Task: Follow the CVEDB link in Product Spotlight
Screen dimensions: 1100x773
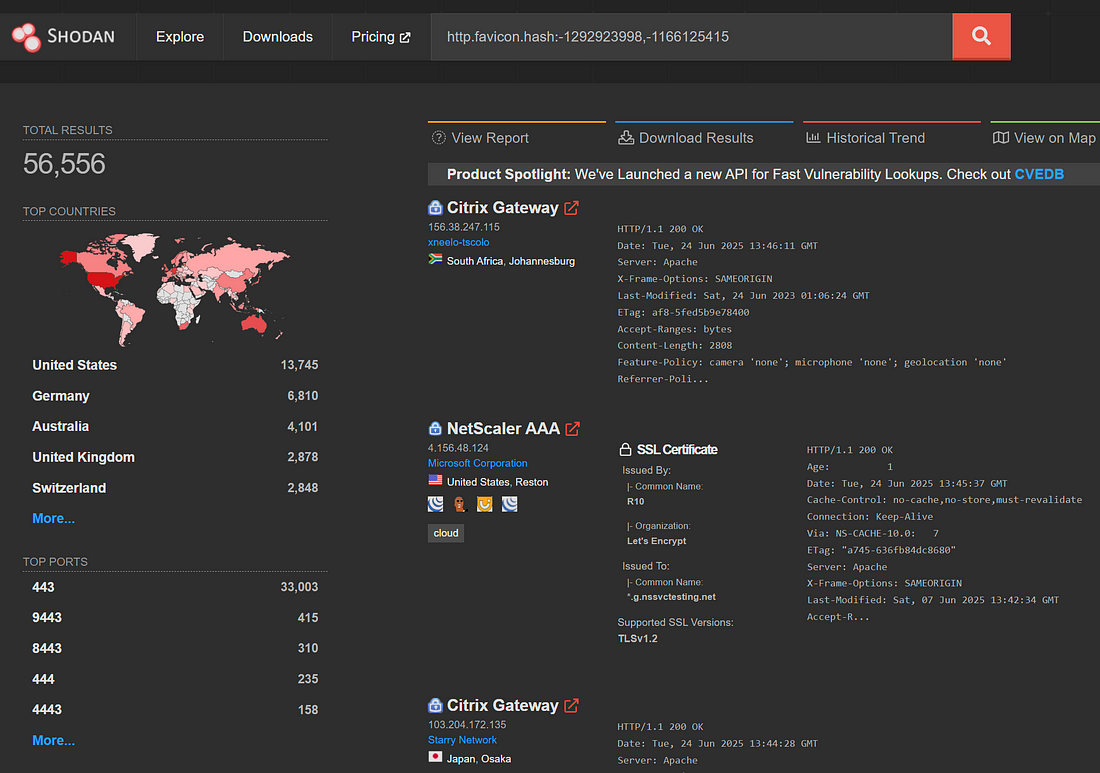Action: click(1039, 174)
